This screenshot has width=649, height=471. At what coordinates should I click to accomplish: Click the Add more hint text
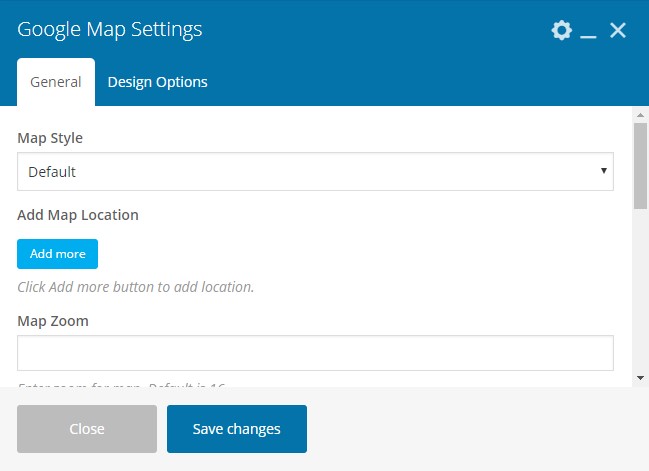point(136,287)
